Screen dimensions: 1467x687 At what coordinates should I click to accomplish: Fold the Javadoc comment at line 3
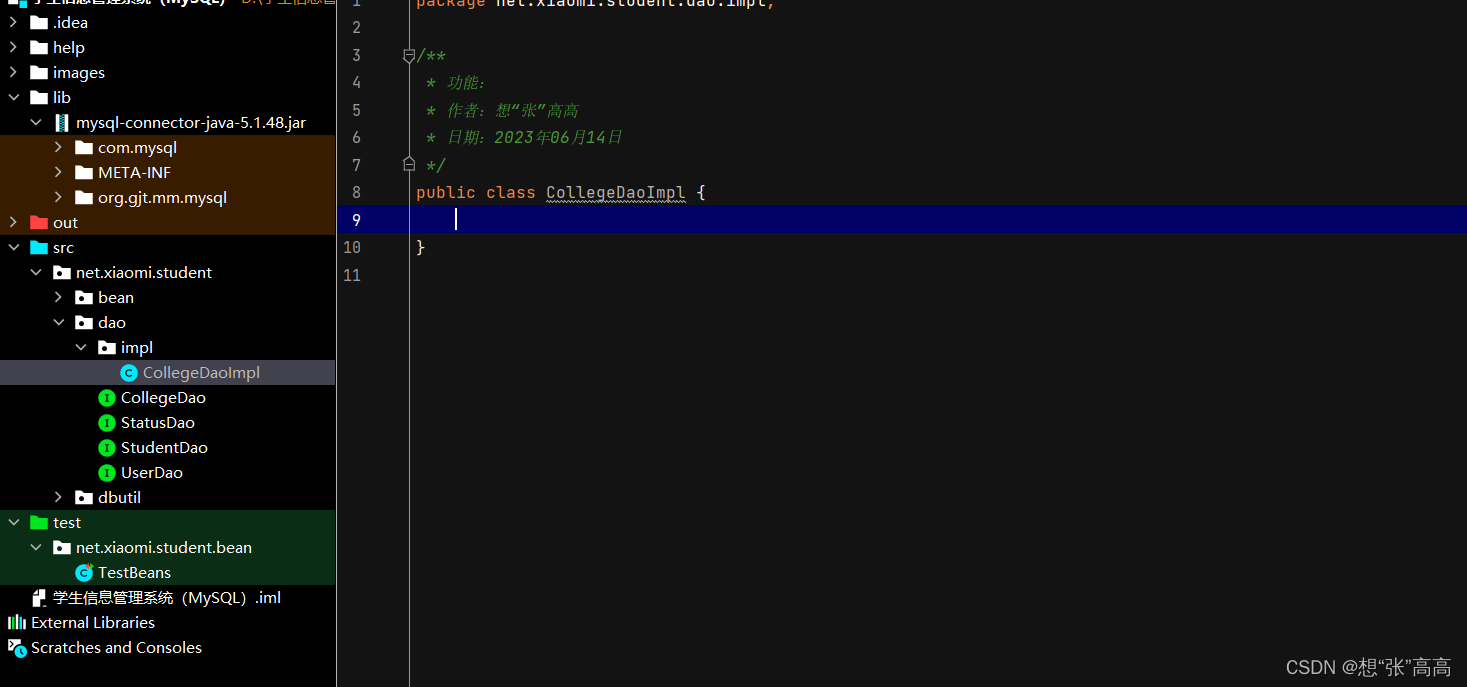pyautogui.click(x=408, y=56)
